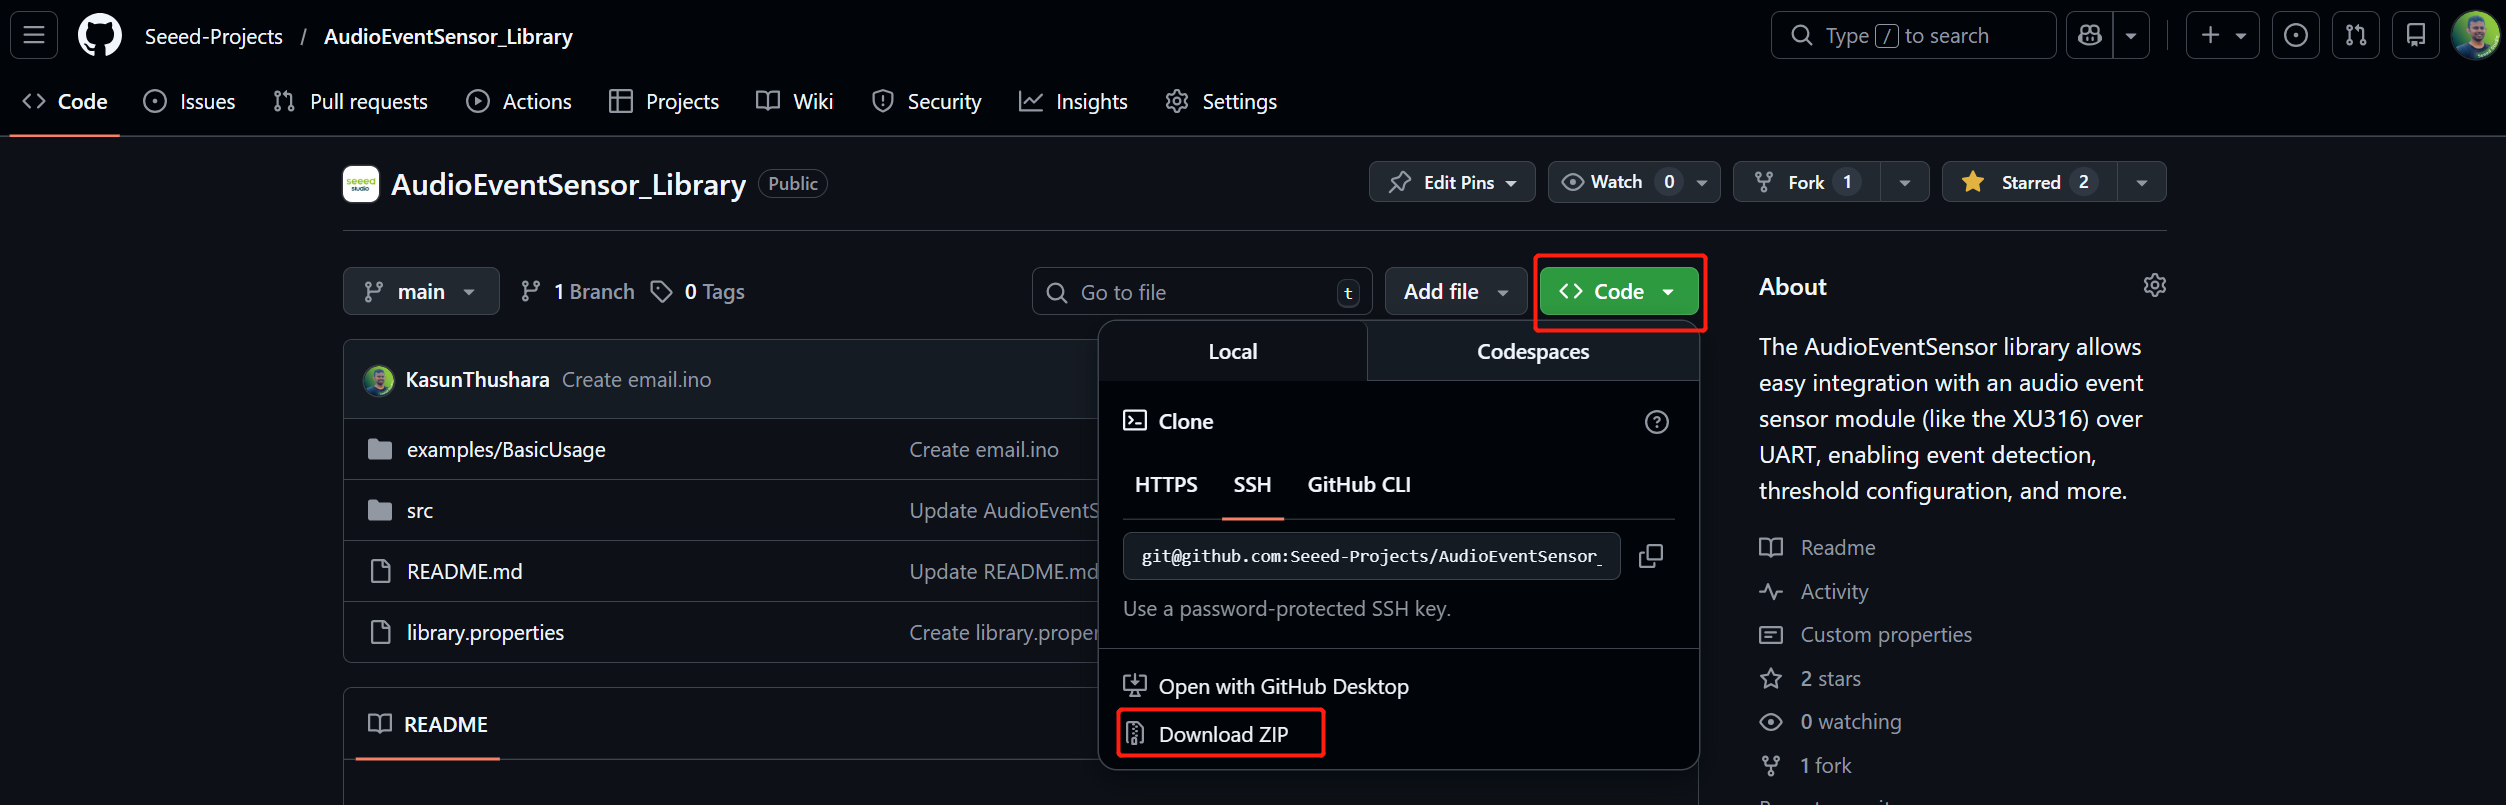Open the Edit Pins dropdown
This screenshot has height=805, width=2506.
[1451, 182]
